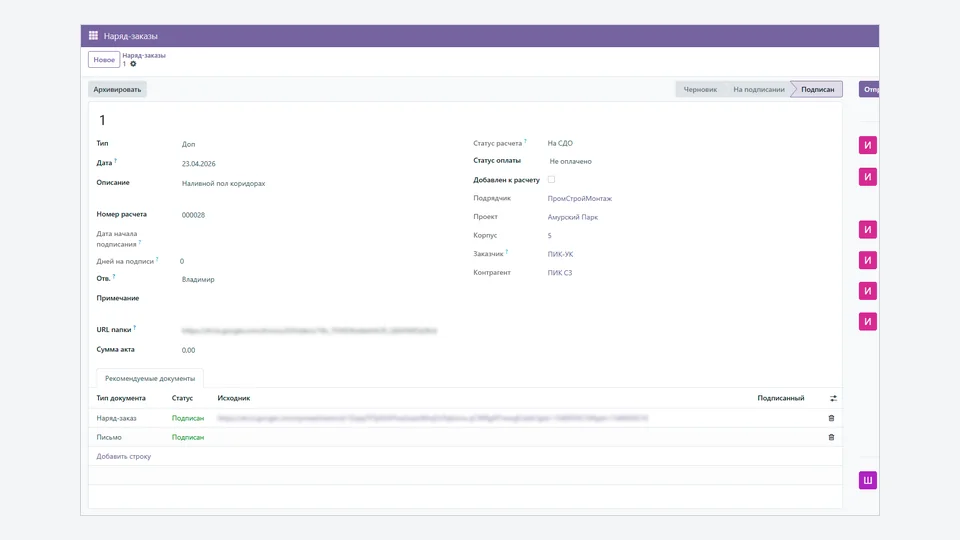Click Подписан status in Наряд-заказ row

(188, 418)
